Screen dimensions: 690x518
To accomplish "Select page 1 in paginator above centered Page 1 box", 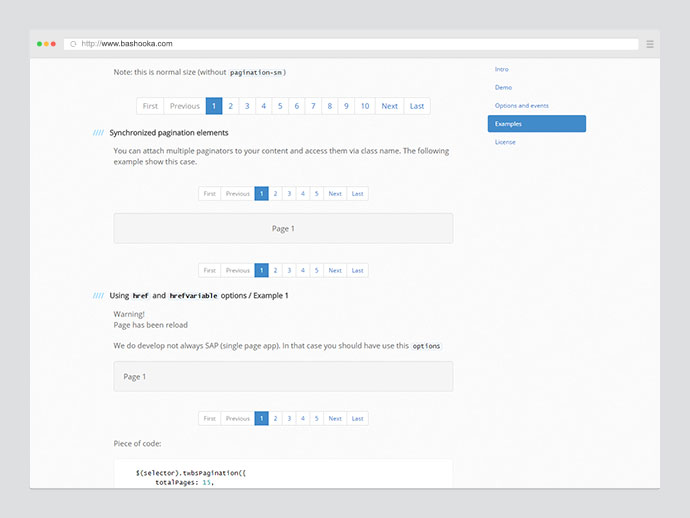I will 261,194.
